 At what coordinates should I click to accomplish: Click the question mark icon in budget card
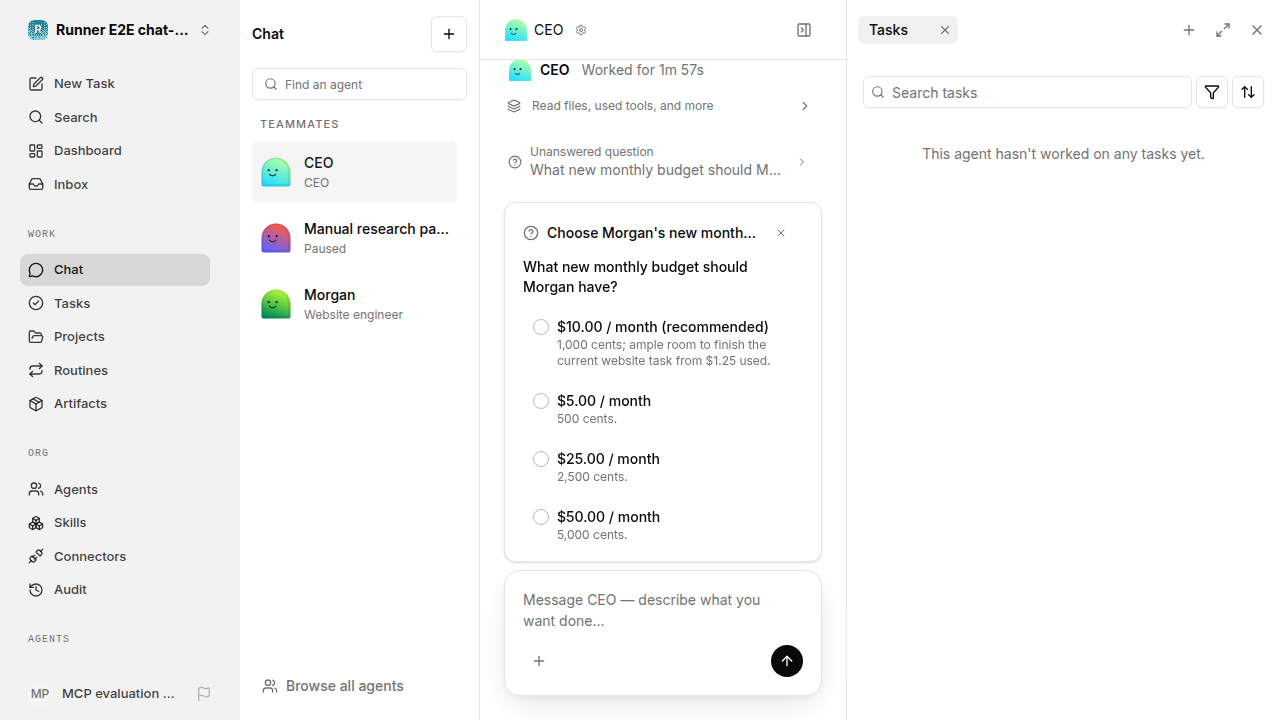(x=531, y=233)
